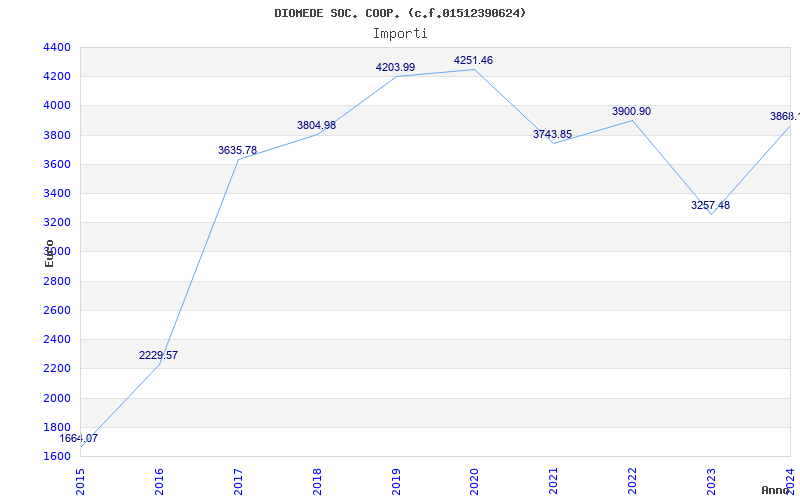Select the 3900.90 data label
This screenshot has height=500, width=800.
tap(632, 112)
